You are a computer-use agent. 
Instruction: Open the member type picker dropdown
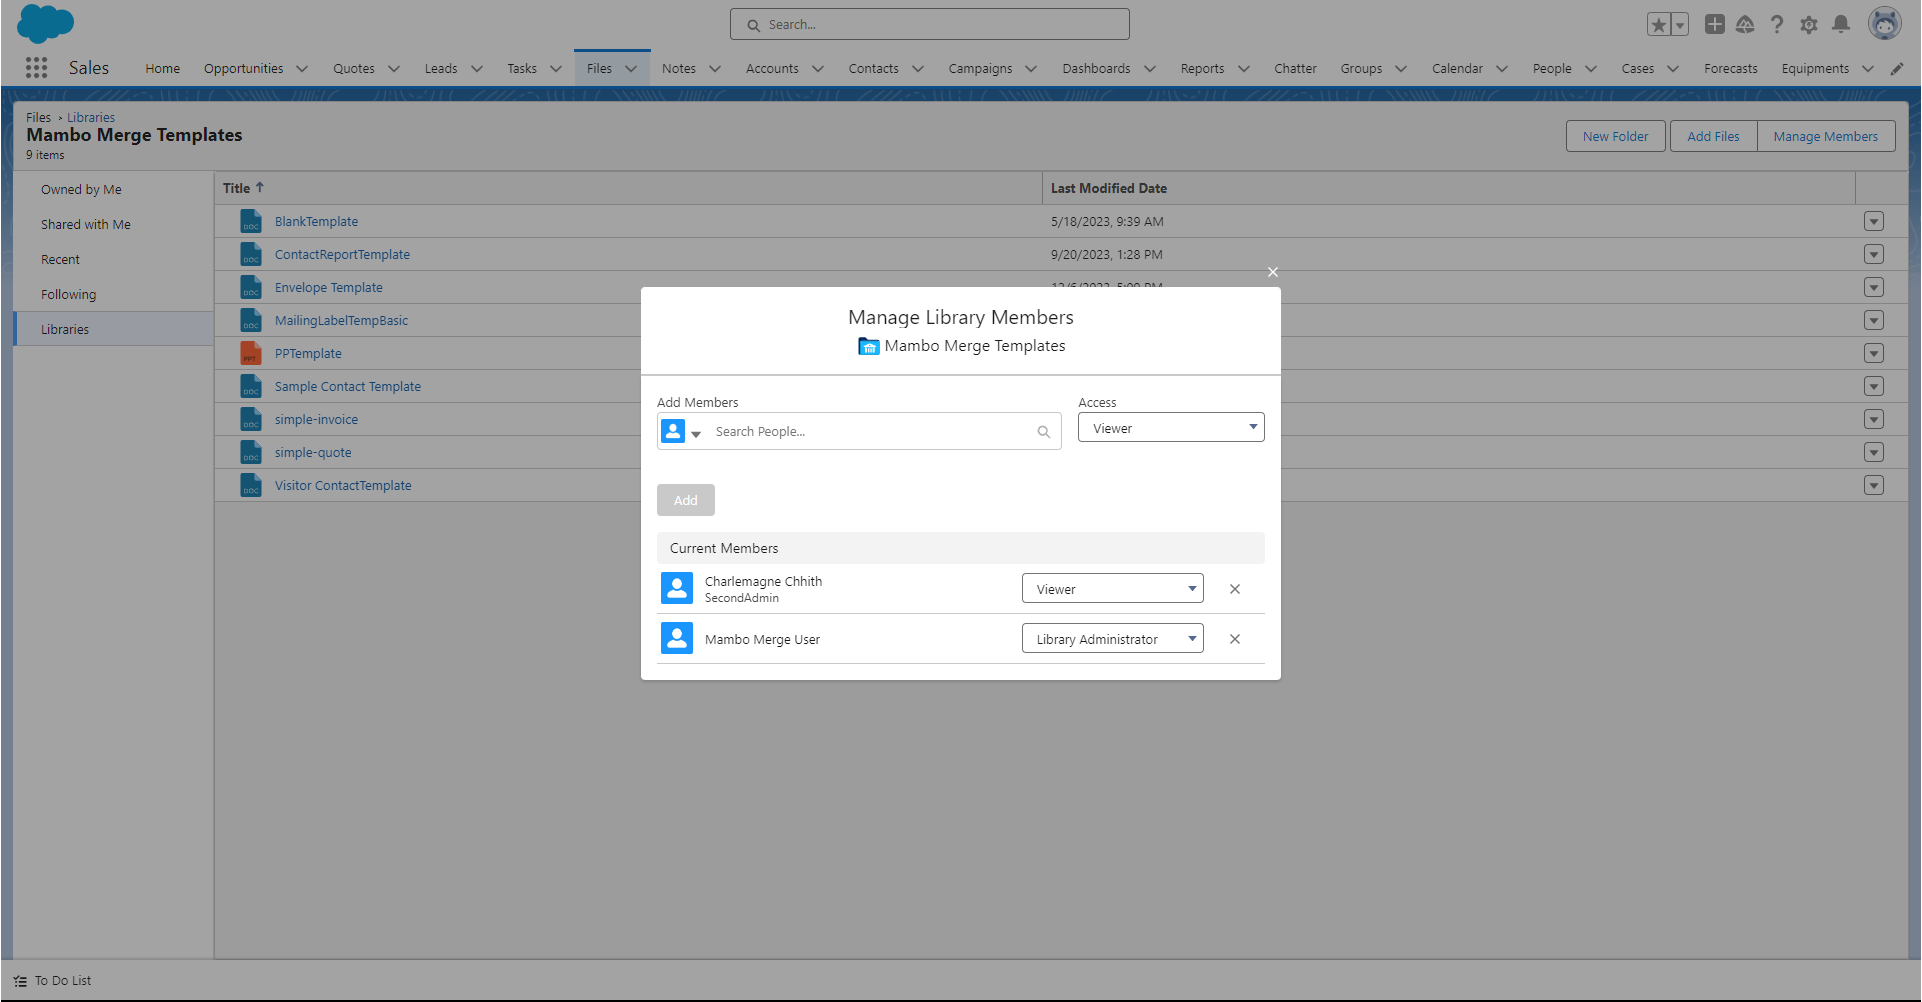pyautogui.click(x=682, y=432)
